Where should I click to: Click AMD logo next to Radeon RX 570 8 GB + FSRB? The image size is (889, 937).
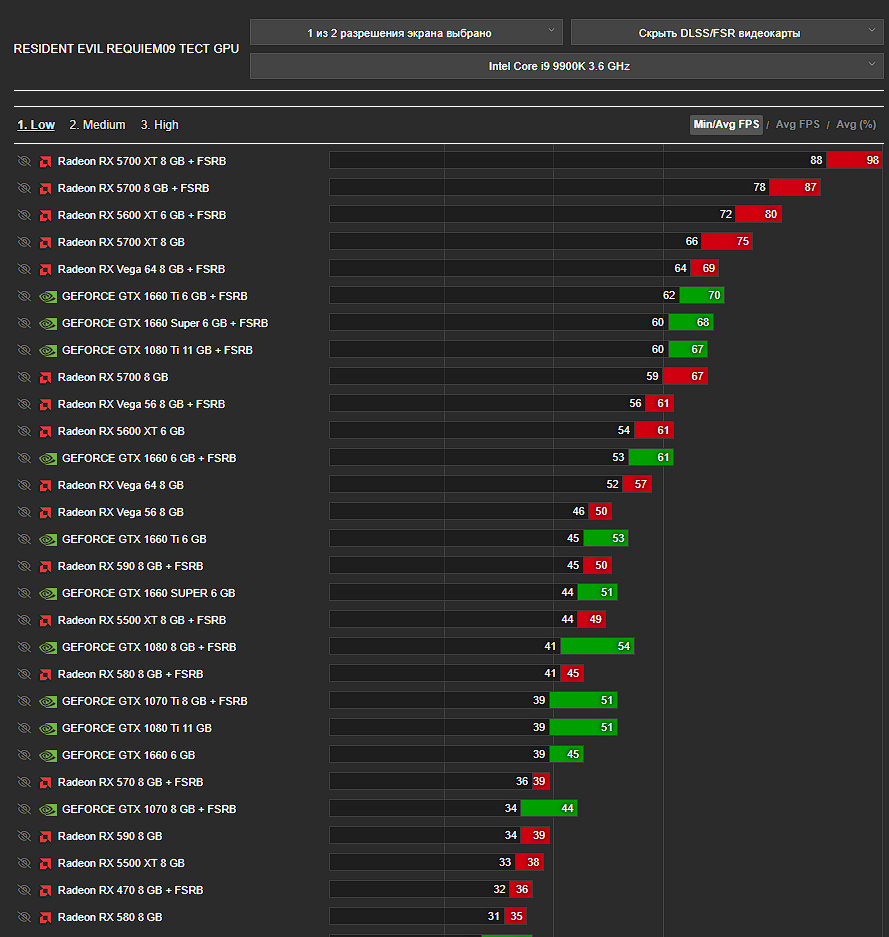45,782
